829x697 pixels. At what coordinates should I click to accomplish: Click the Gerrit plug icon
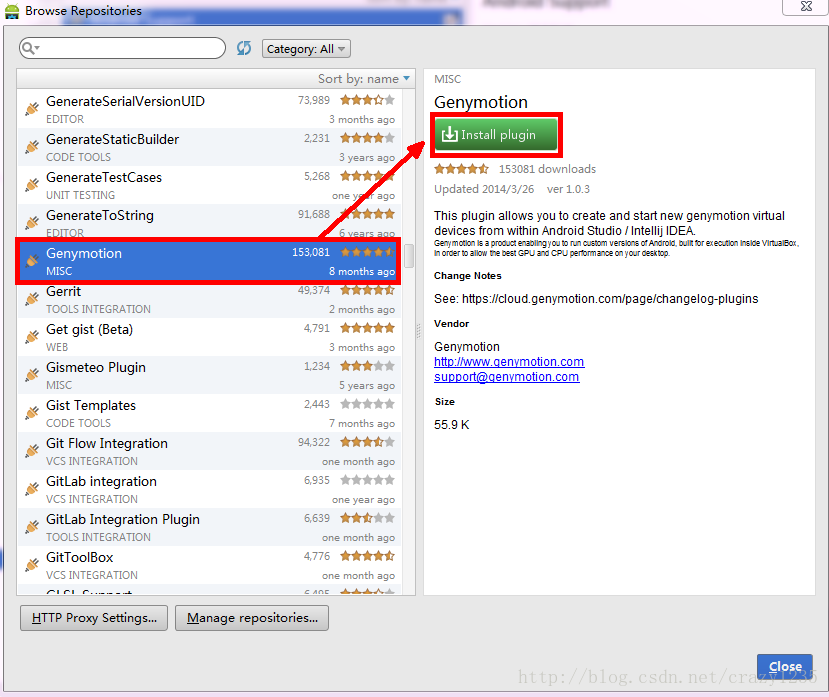pyautogui.click(x=32, y=299)
